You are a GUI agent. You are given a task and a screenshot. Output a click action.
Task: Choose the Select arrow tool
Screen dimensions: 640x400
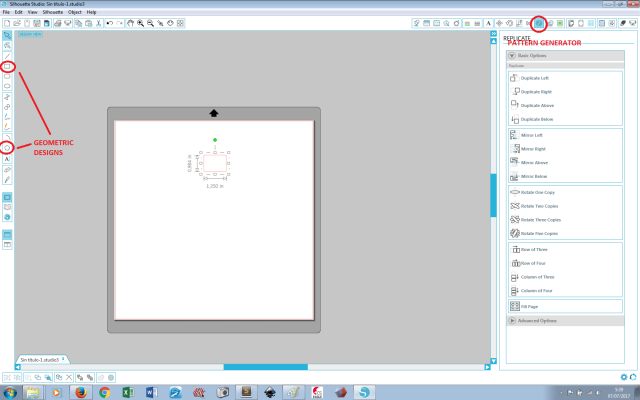click(7, 36)
